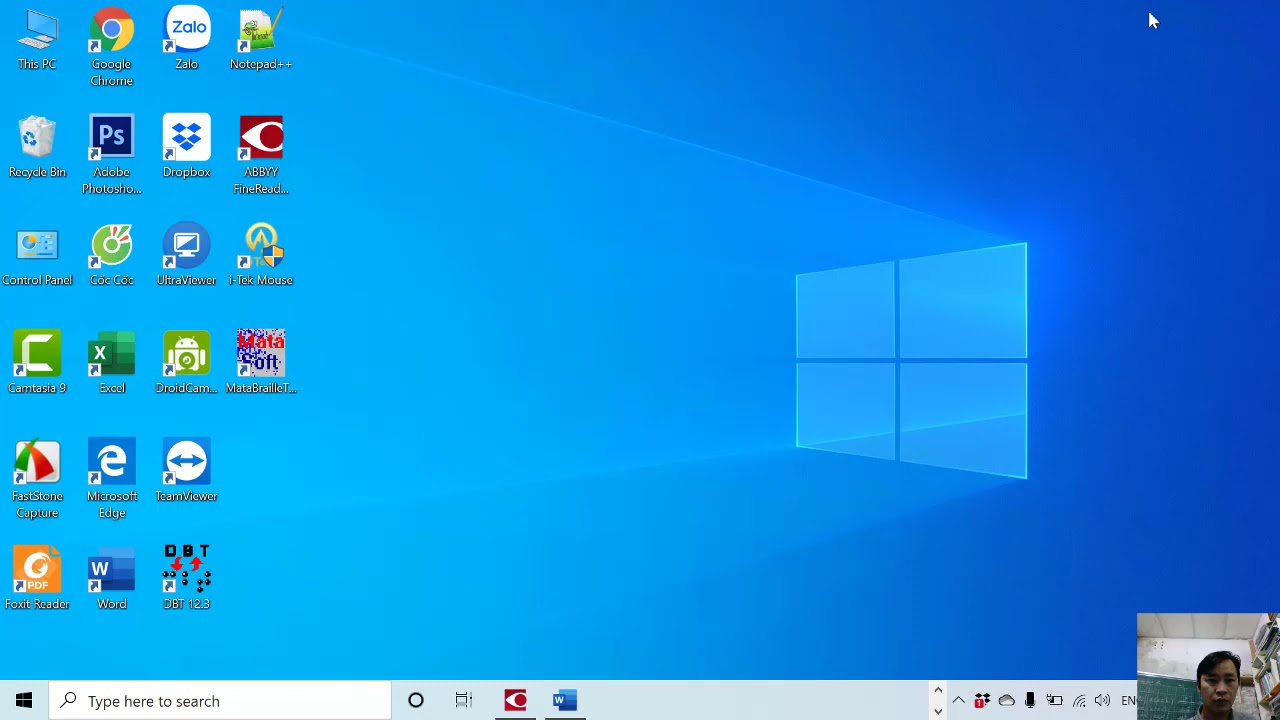The width and height of the screenshot is (1280, 720).
Task: Click taskbar toolbar scroll down arrow
Action: click(x=937, y=711)
